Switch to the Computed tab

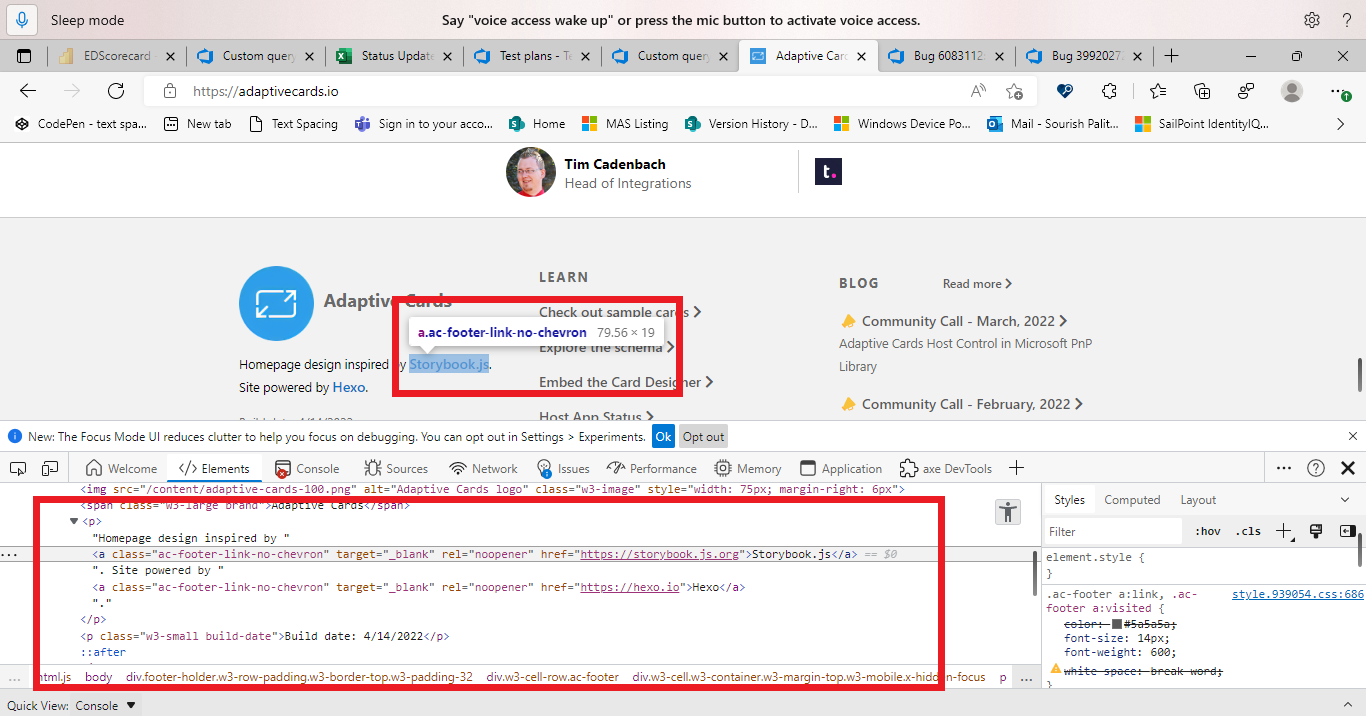1132,499
